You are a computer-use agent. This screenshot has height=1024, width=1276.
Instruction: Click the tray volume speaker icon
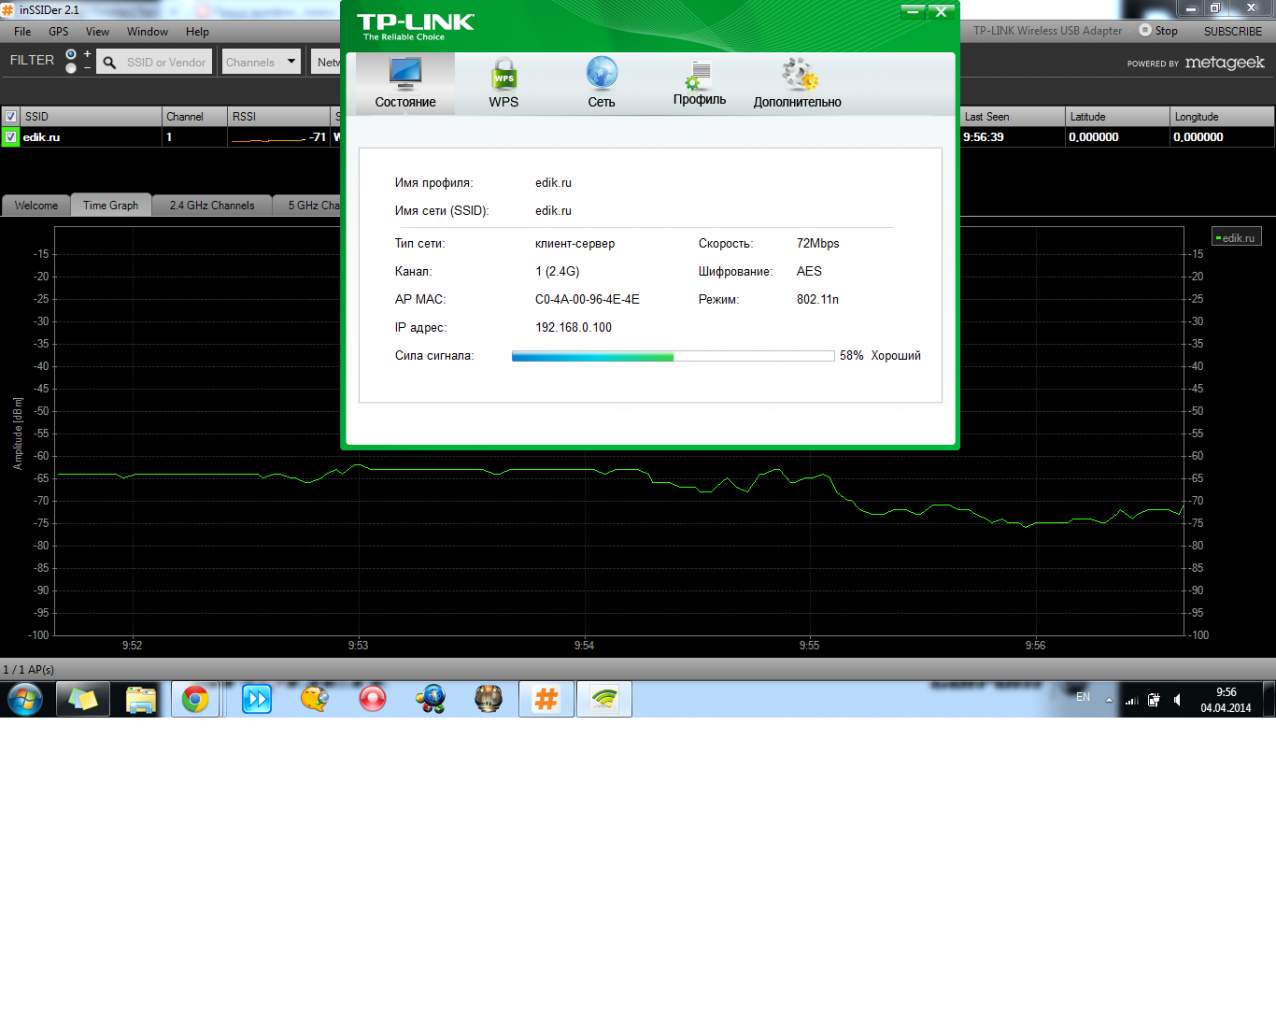tap(1178, 700)
